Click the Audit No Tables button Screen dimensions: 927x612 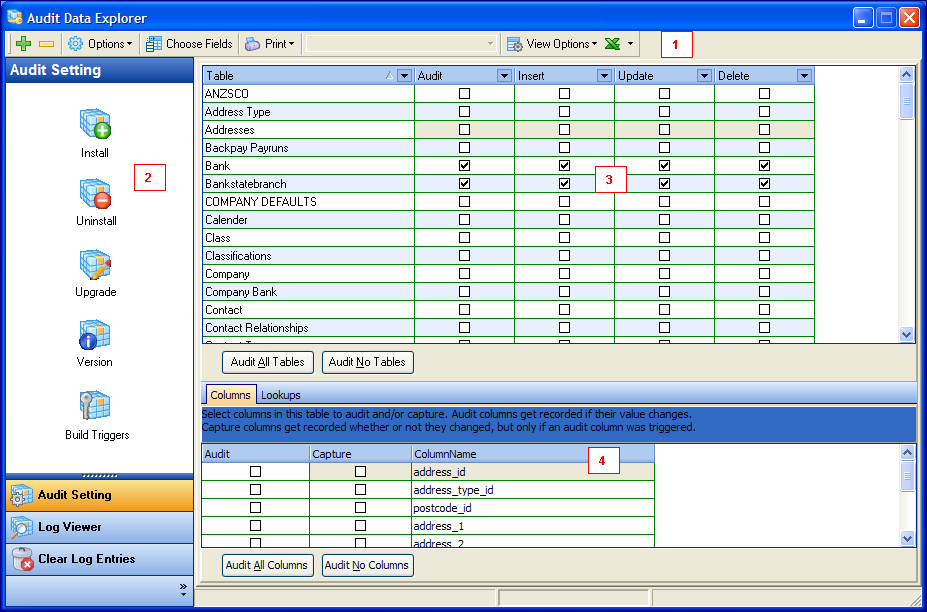pyautogui.click(x=367, y=362)
